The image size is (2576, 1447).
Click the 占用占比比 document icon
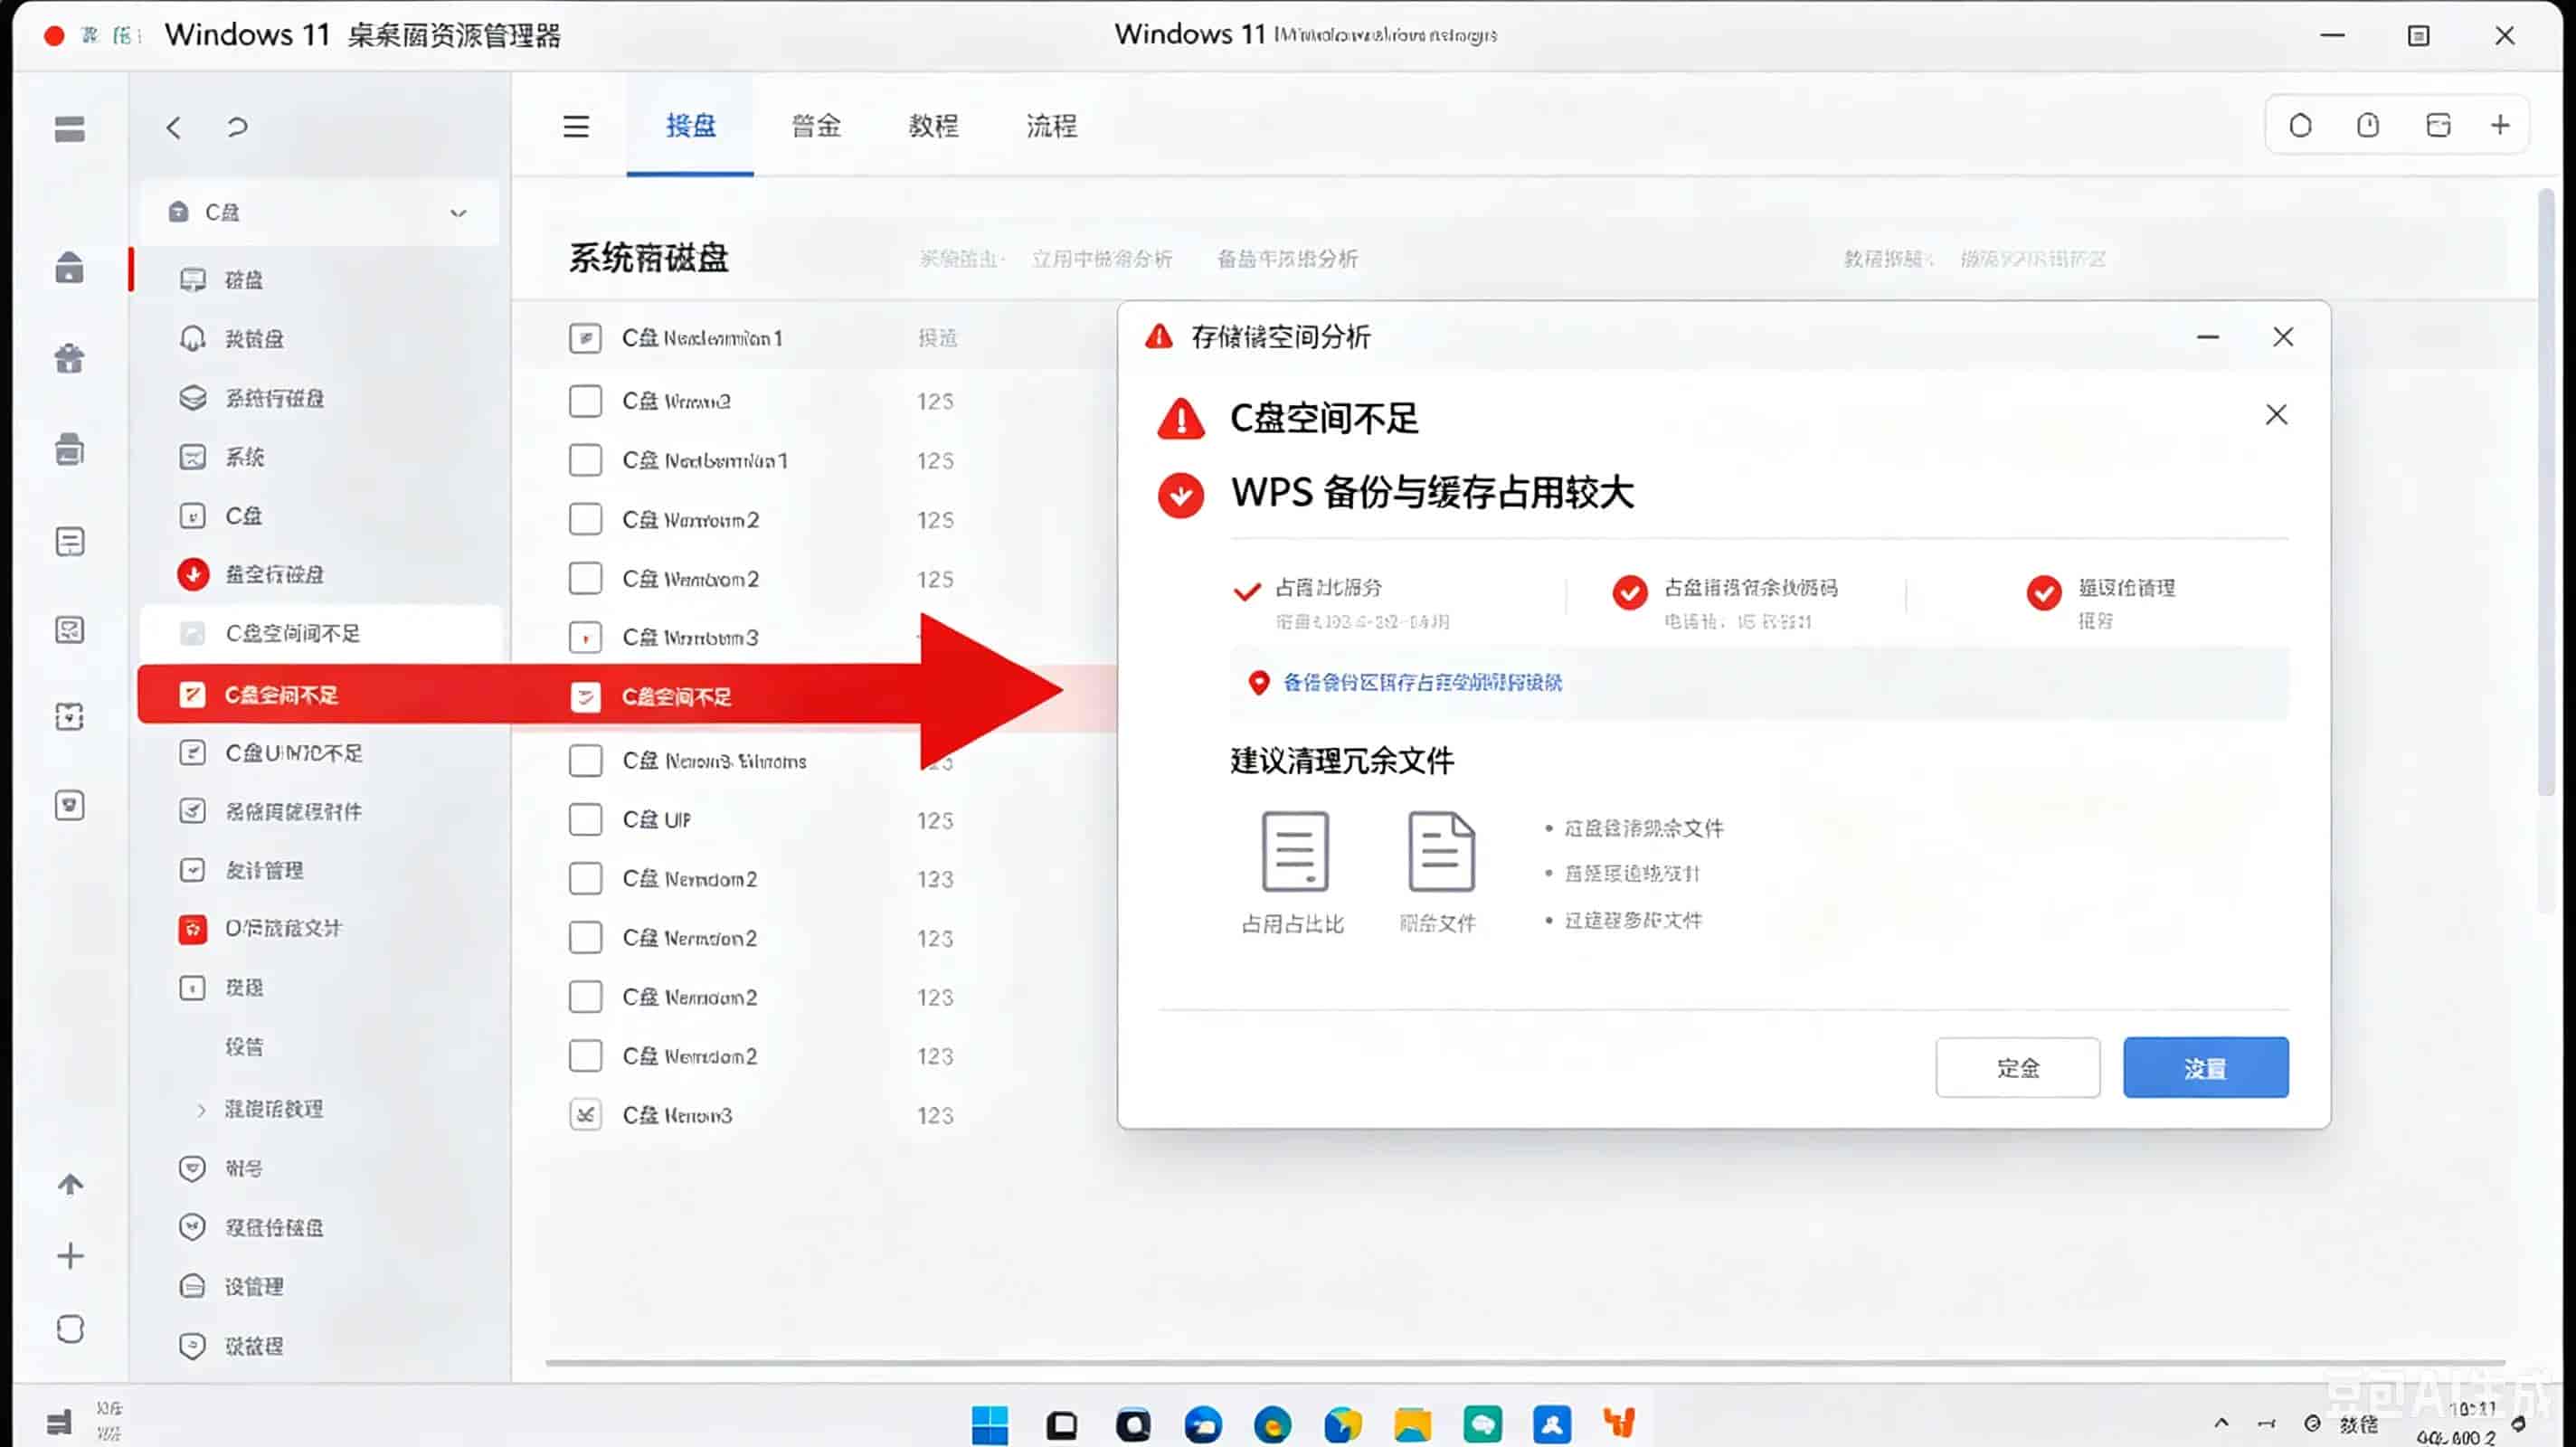coord(1295,851)
